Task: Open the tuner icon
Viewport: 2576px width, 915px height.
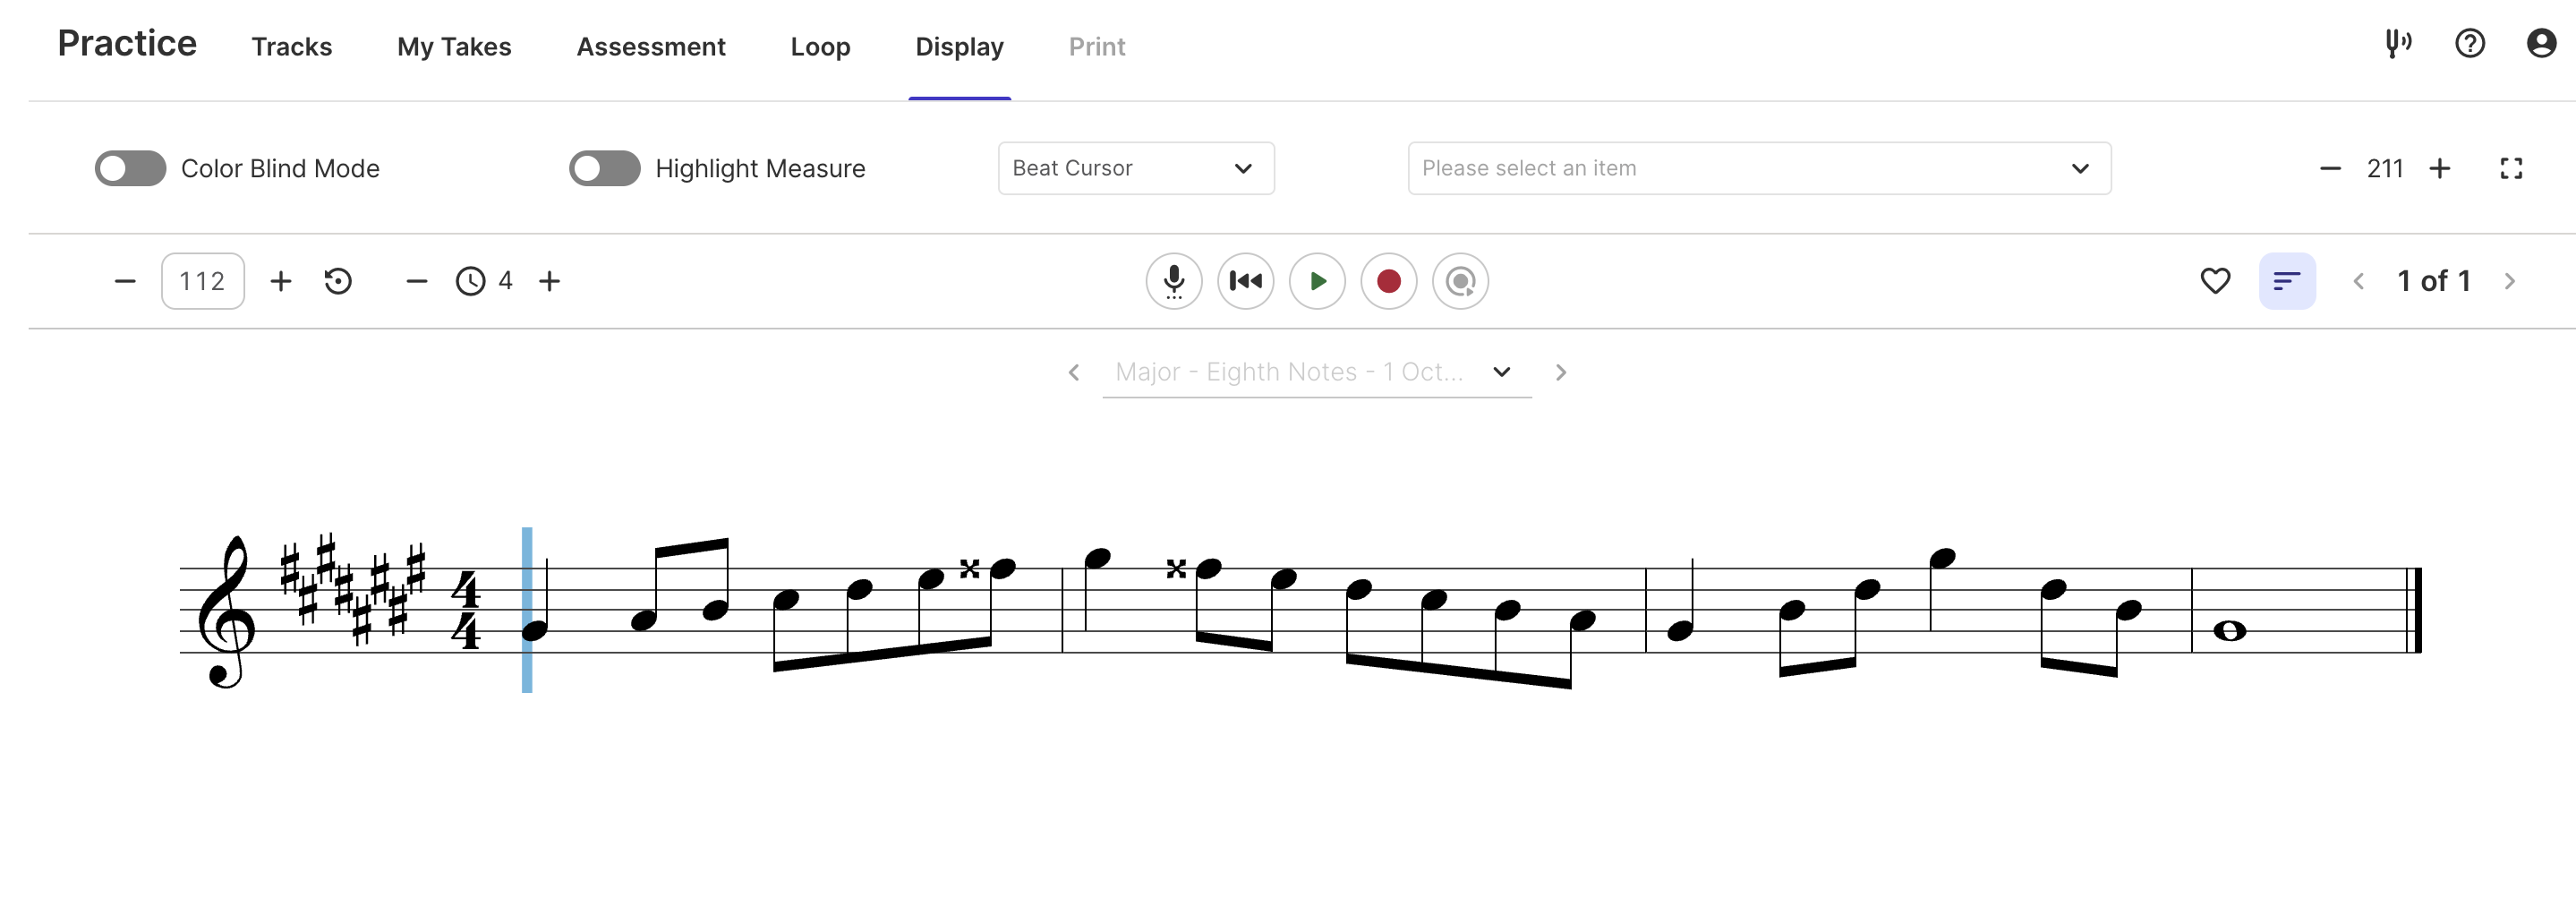Action: click(x=2397, y=44)
